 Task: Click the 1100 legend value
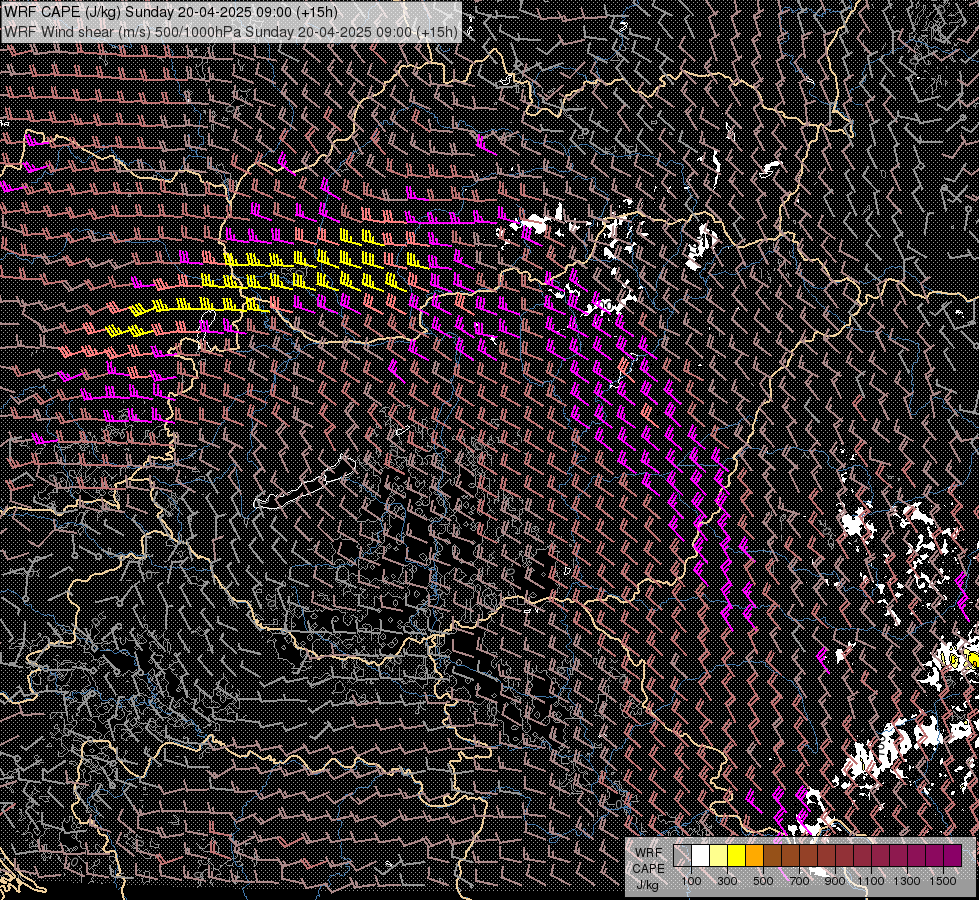point(871,881)
